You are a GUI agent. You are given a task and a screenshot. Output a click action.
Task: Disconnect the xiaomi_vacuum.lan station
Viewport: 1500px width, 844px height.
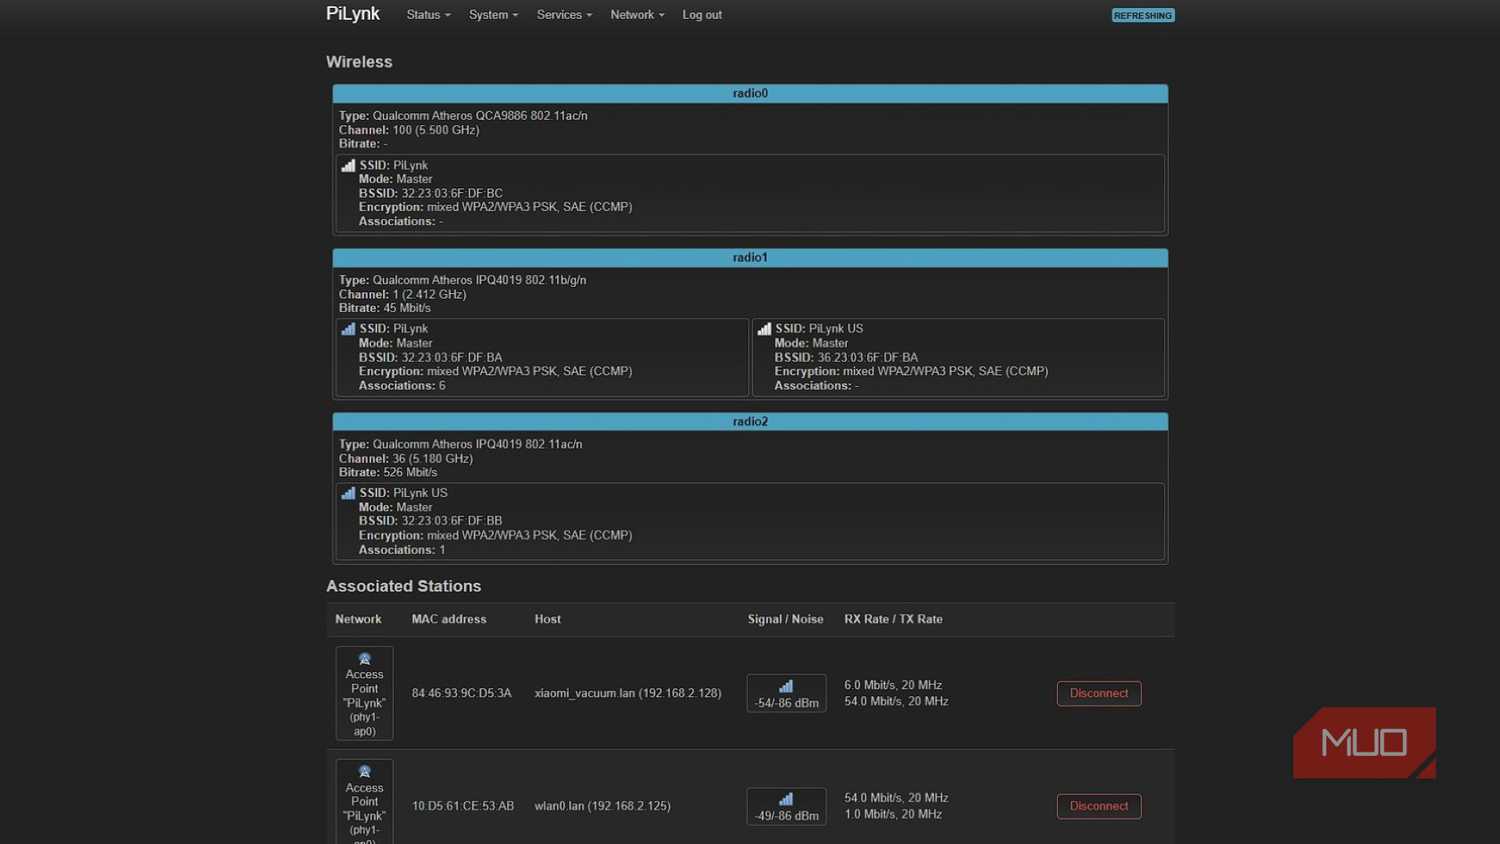pyautogui.click(x=1099, y=693)
